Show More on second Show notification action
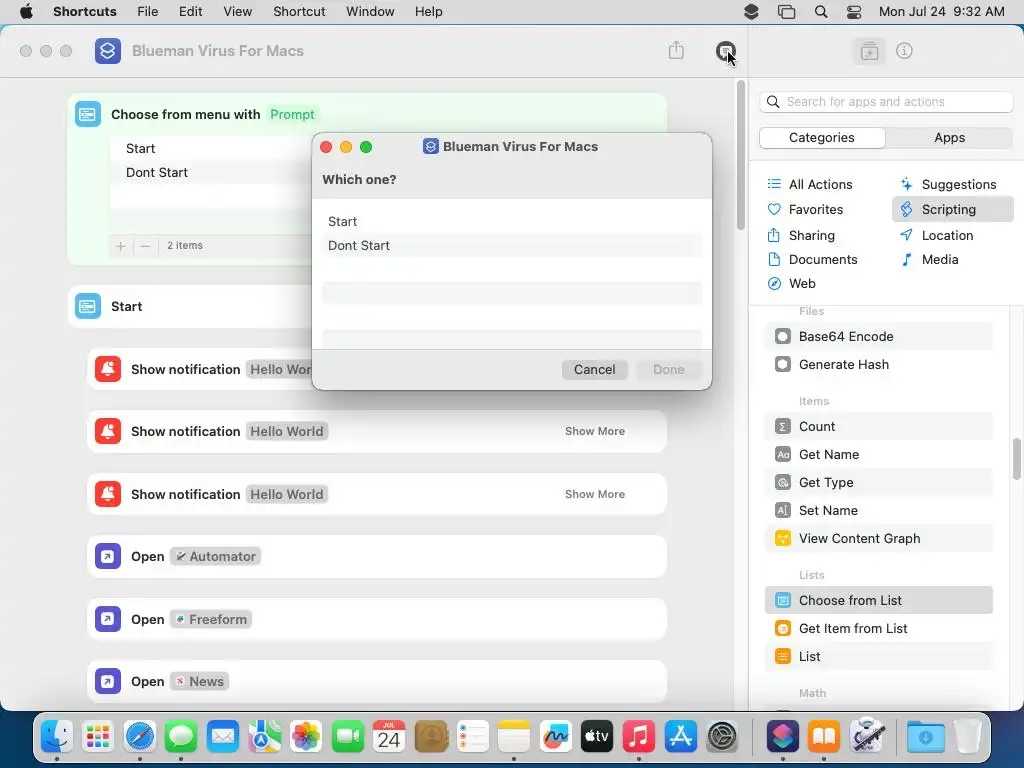The height and width of the screenshot is (768, 1024). click(595, 431)
